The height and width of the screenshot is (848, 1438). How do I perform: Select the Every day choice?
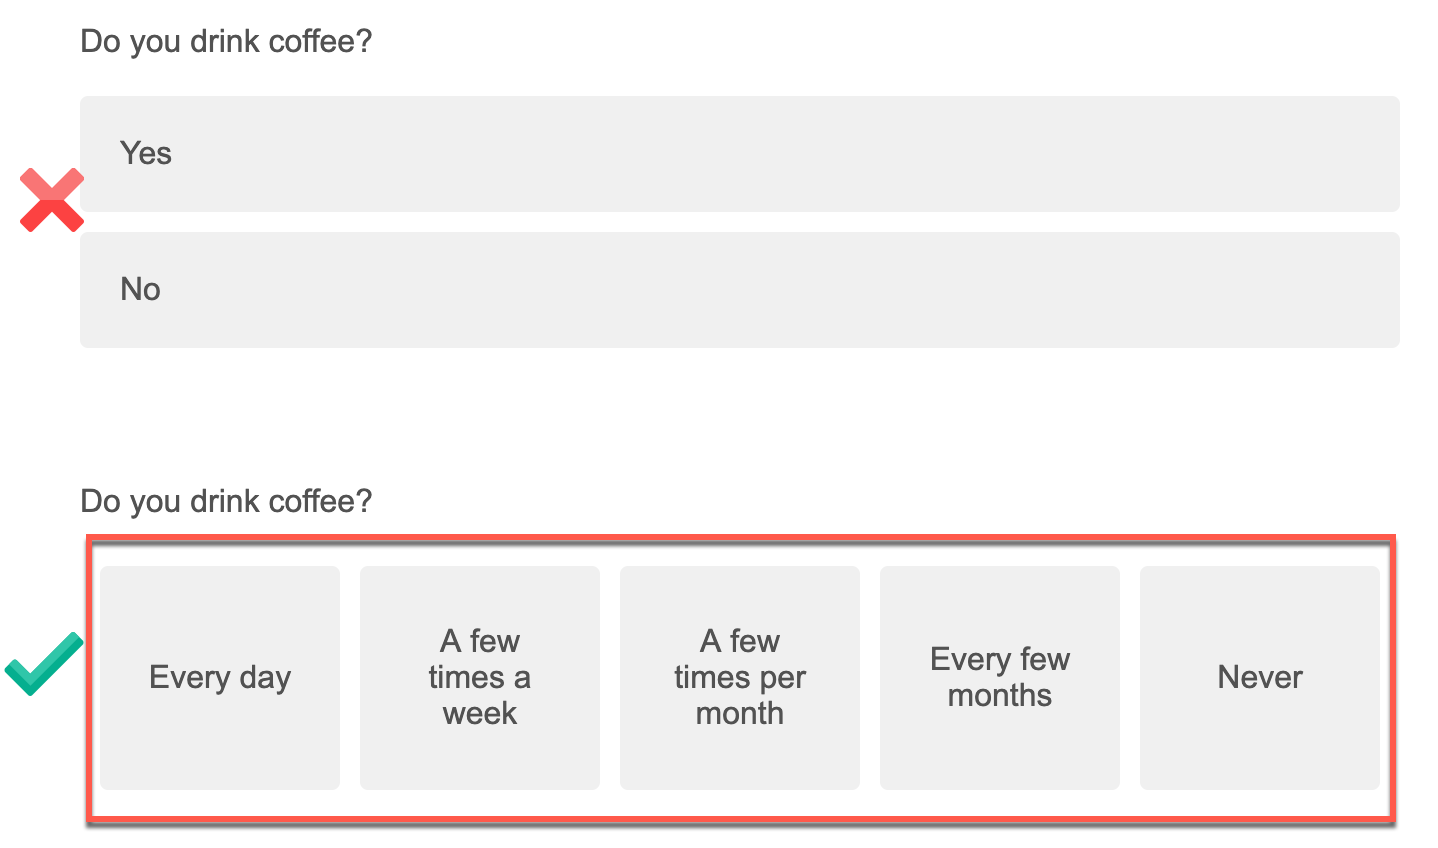(220, 678)
